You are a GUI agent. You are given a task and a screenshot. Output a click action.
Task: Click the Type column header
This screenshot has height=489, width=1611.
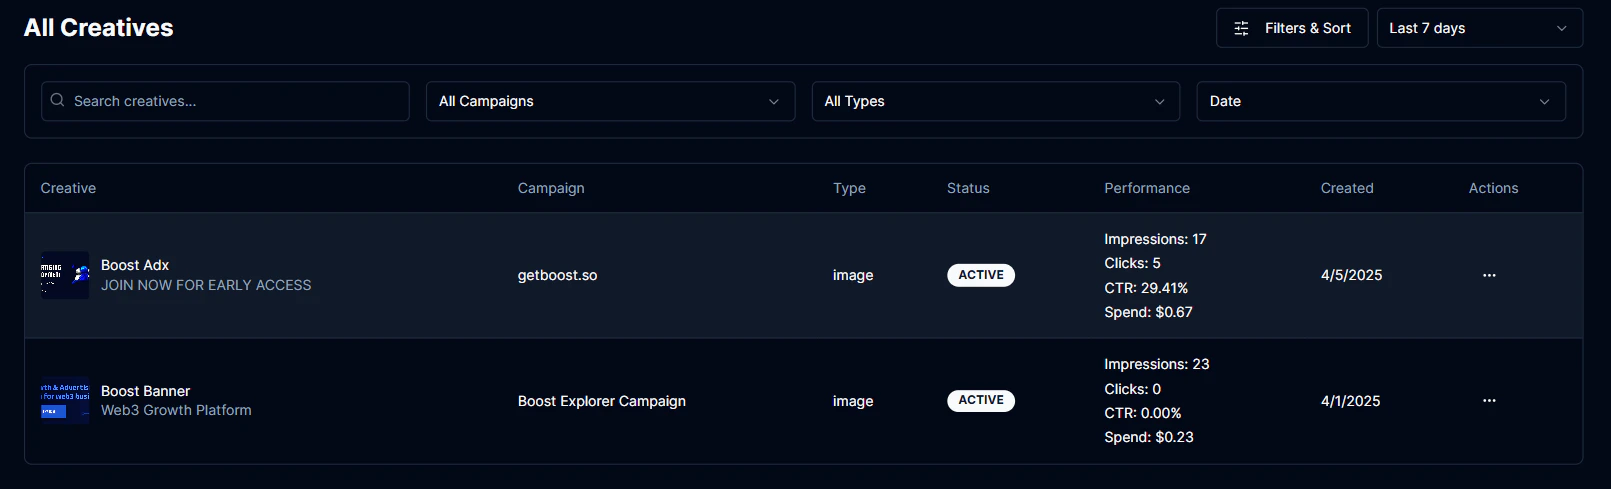click(x=849, y=188)
